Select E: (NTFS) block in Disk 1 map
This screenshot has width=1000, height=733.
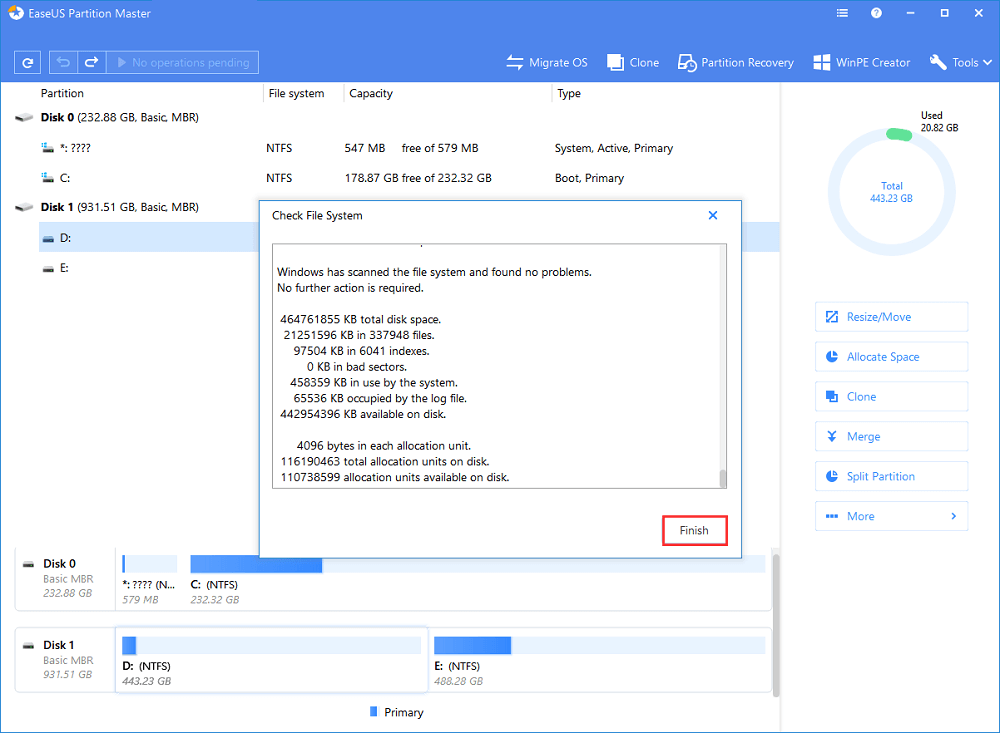(599, 660)
